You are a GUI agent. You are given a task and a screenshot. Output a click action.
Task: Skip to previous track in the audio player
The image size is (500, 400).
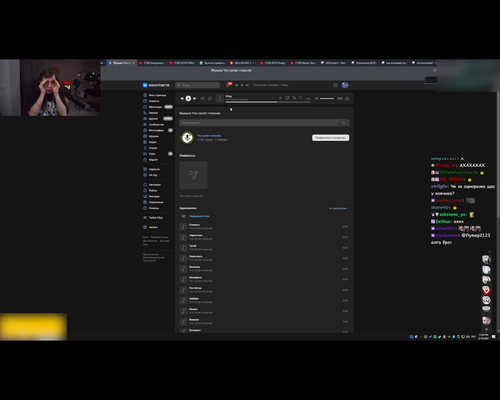click(x=182, y=98)
